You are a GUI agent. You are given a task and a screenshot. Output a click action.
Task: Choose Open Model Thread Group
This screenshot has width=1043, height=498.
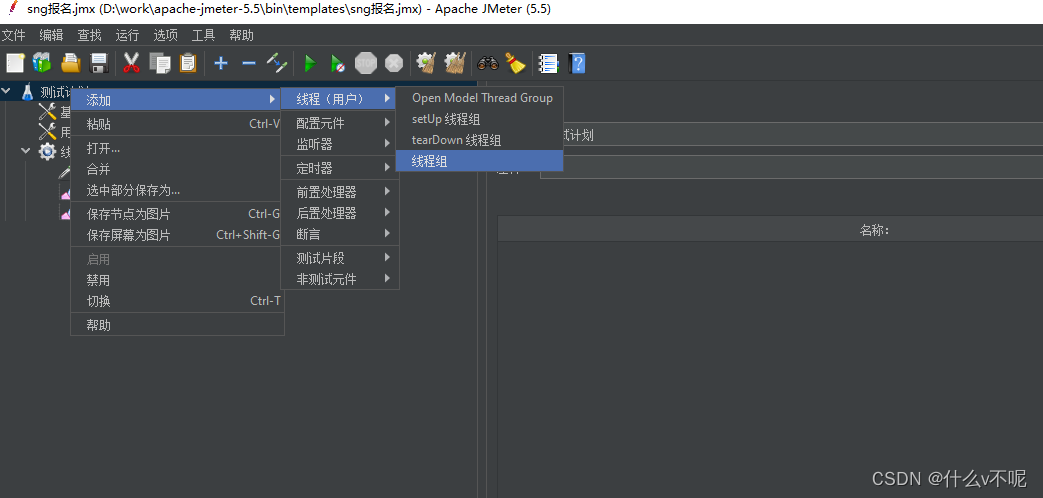(480, 98)
